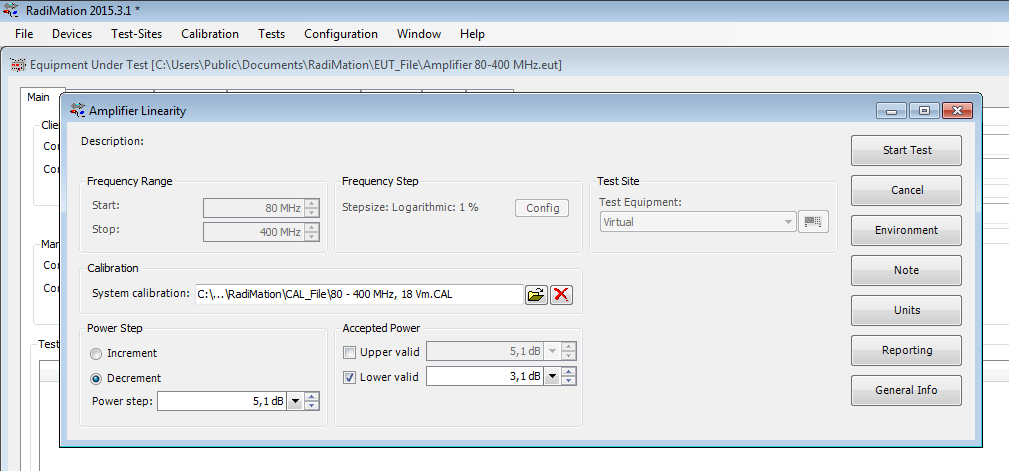Open Lower valid unit dropdown arrow
This screenshot has height=471, width=1009.
coord(552,377)
